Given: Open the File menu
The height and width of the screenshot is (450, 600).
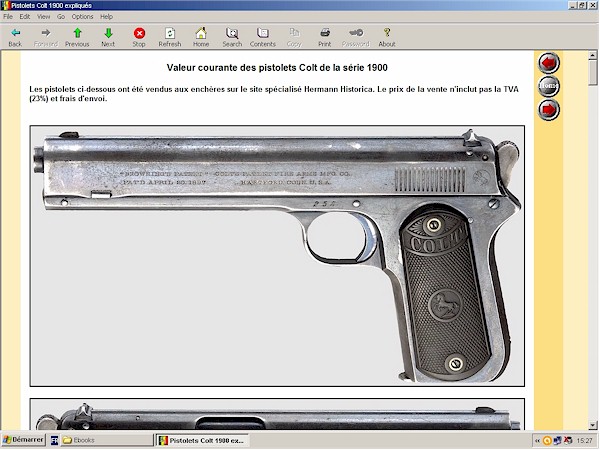Looking at the screenshot, I should point(8,16).
